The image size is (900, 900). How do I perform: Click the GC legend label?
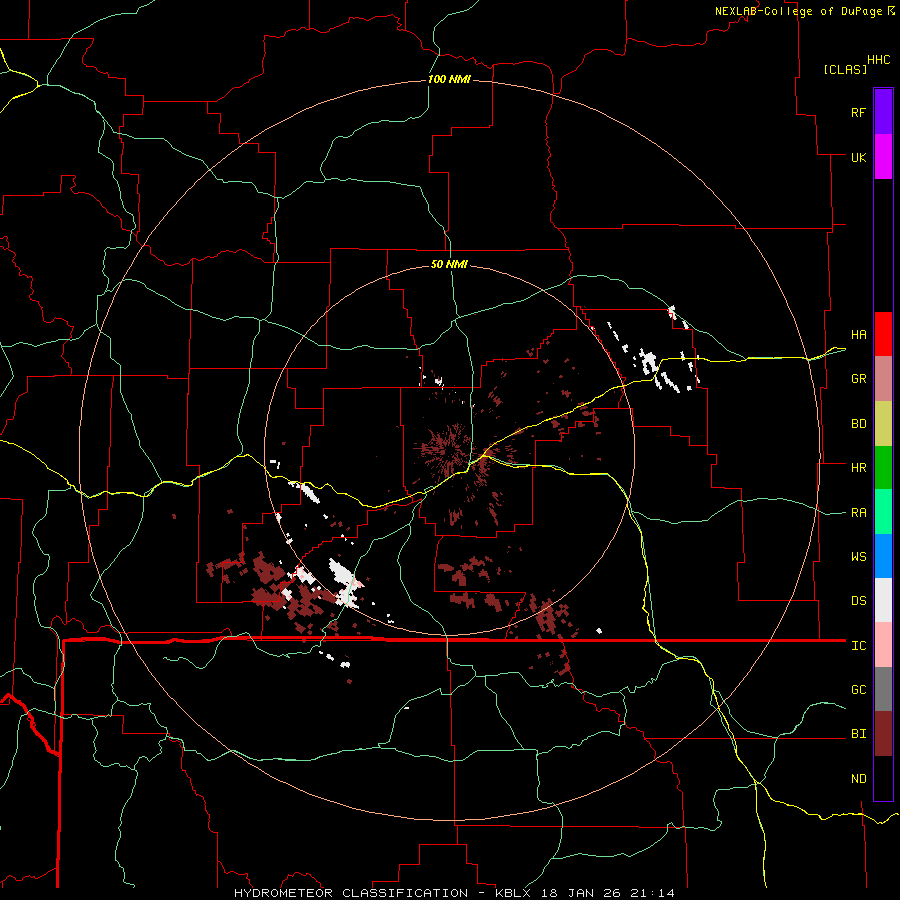pos(858,690)
